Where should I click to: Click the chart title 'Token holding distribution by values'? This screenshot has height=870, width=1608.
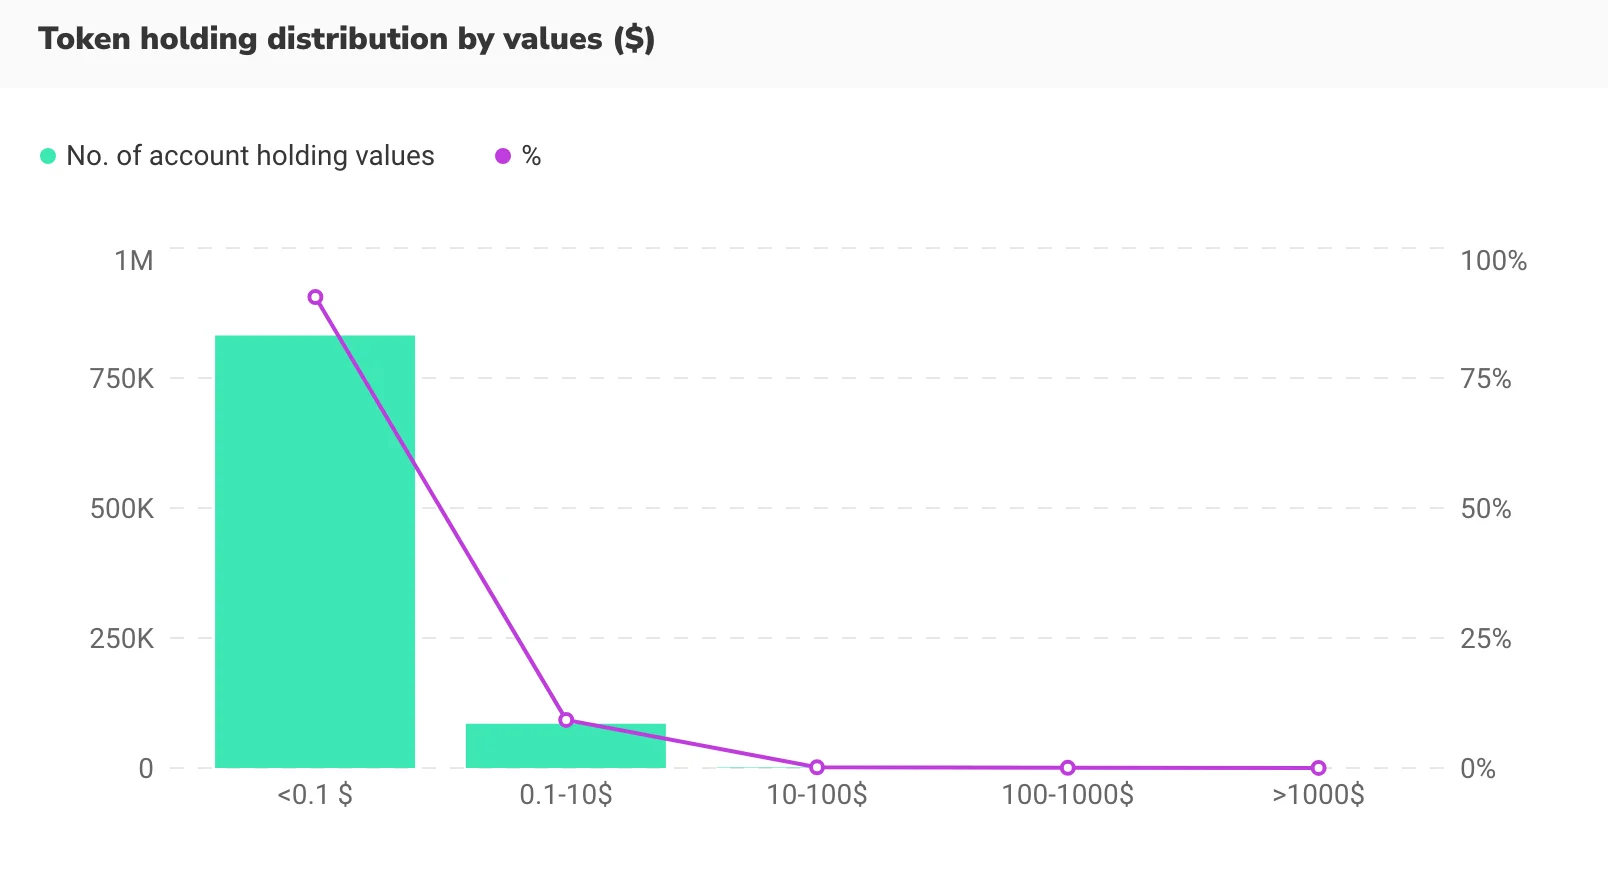pyautogui.click(x=346, y=39)
